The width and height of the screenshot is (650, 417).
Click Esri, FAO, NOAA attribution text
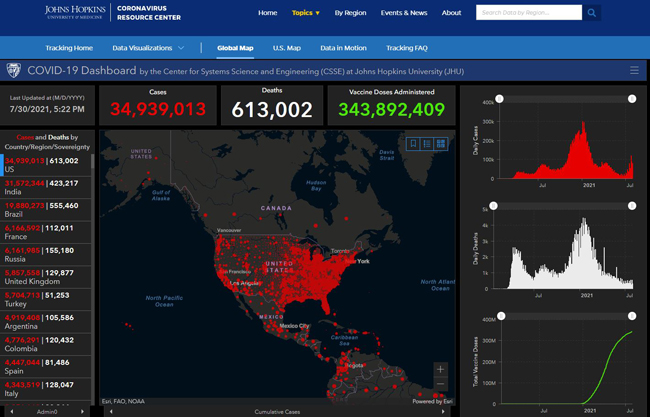[124, 401]
